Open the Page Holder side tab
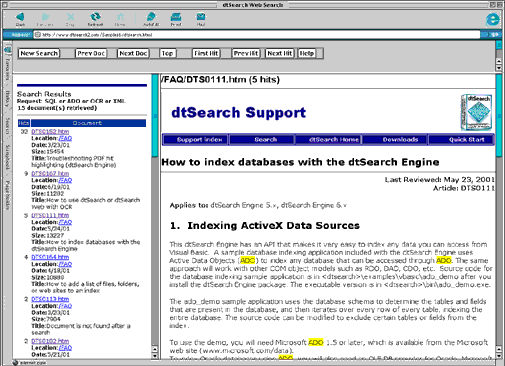The height and width of the screenshot is (366, 505). 7,195
